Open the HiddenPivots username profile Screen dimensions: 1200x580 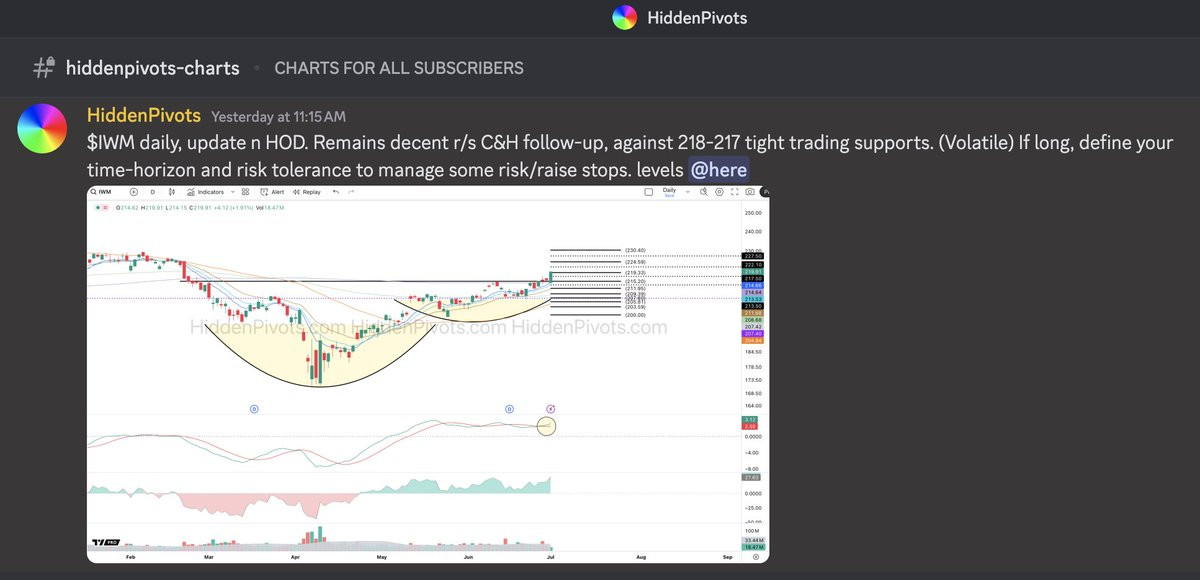[143, 116]
